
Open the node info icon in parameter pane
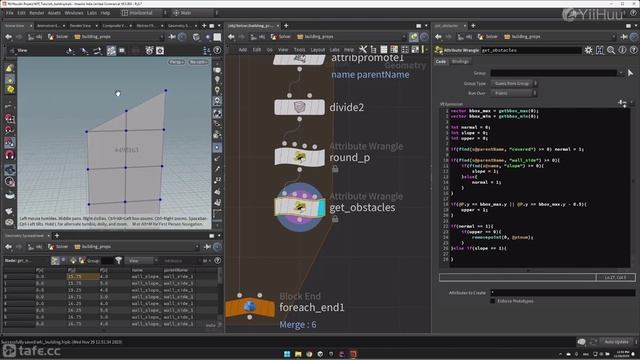[622, 50]
